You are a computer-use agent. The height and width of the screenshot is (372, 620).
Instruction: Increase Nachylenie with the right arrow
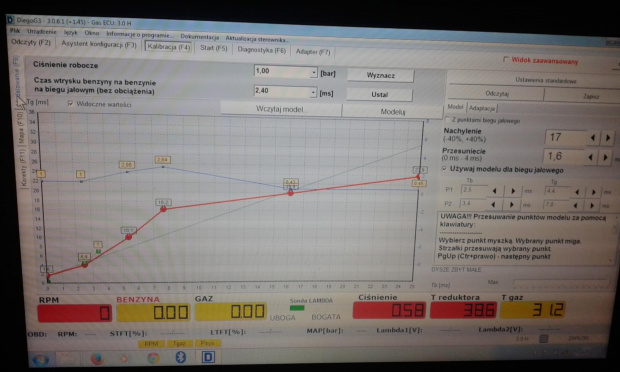pos(608,138)
